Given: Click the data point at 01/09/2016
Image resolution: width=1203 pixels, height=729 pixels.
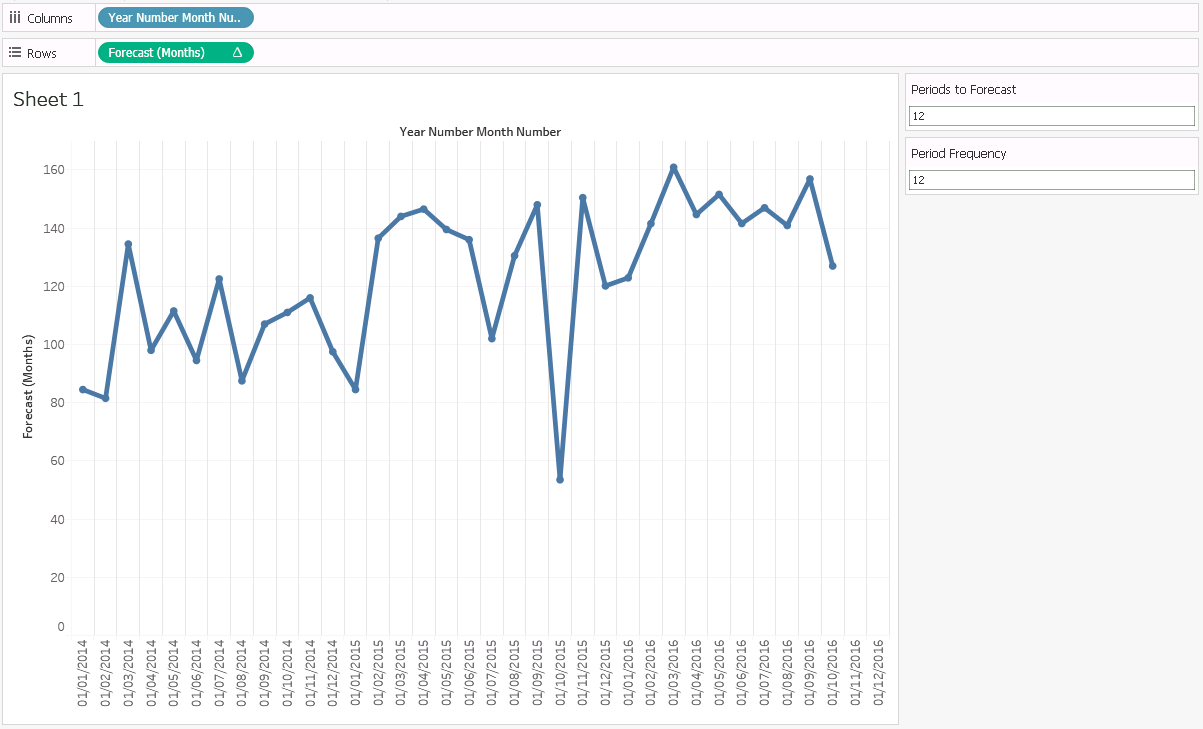Looking at the screenshot, I should (x=810, y=179).
